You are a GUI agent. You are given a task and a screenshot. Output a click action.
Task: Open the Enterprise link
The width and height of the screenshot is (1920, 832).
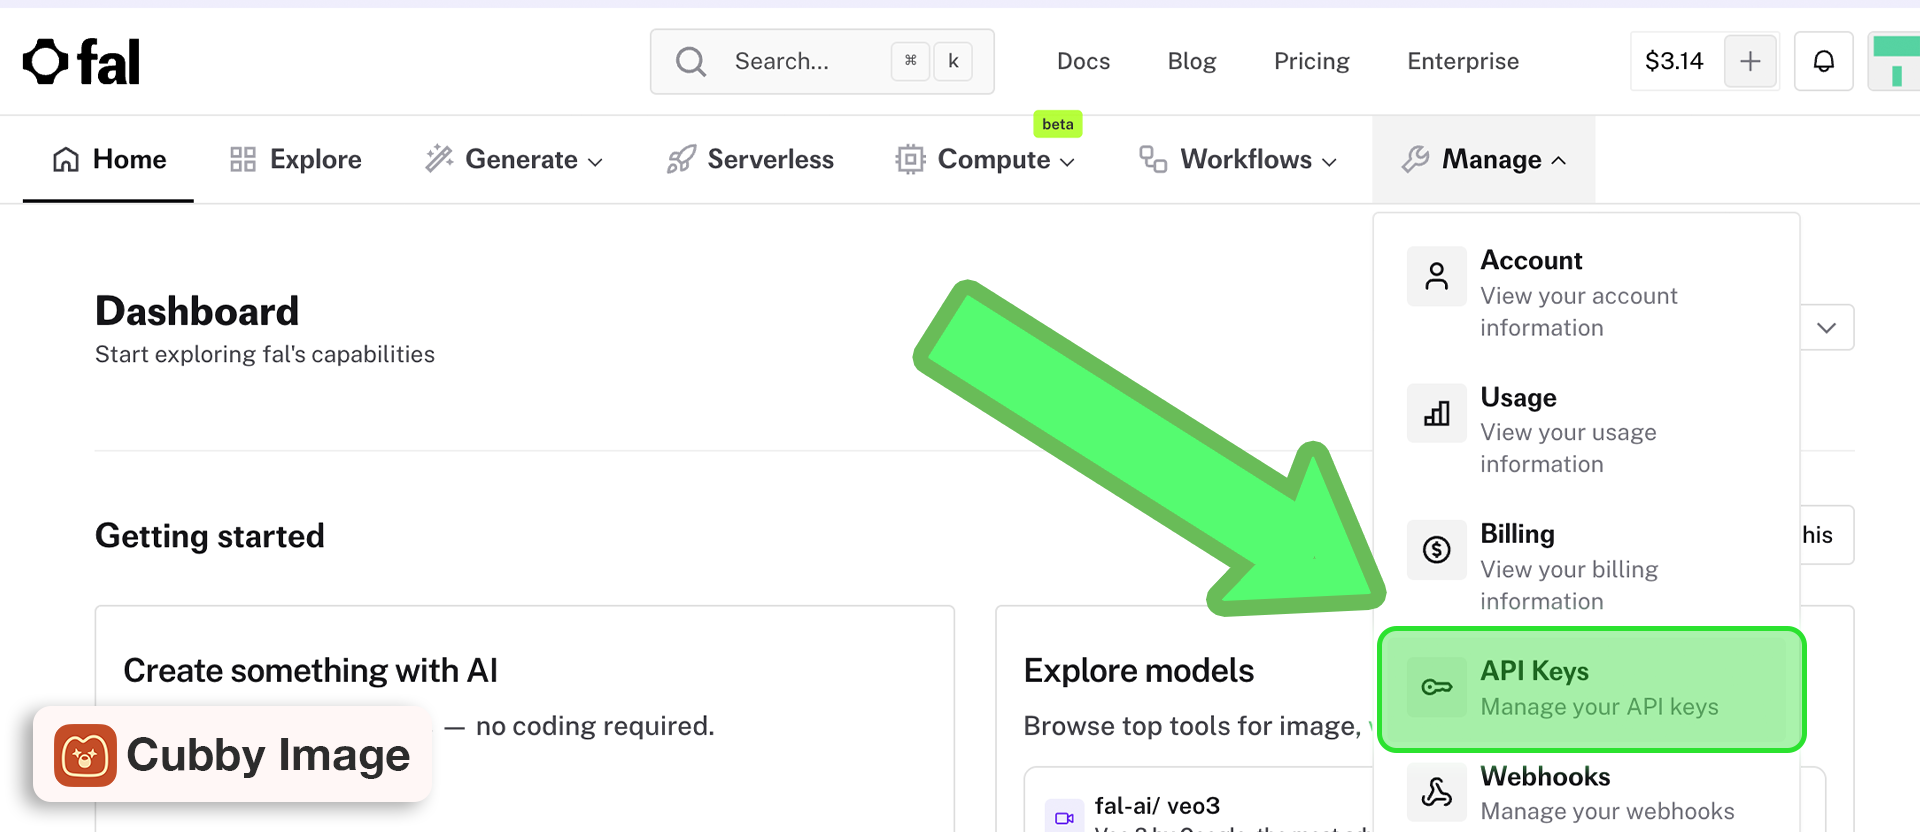[1463, 62]
